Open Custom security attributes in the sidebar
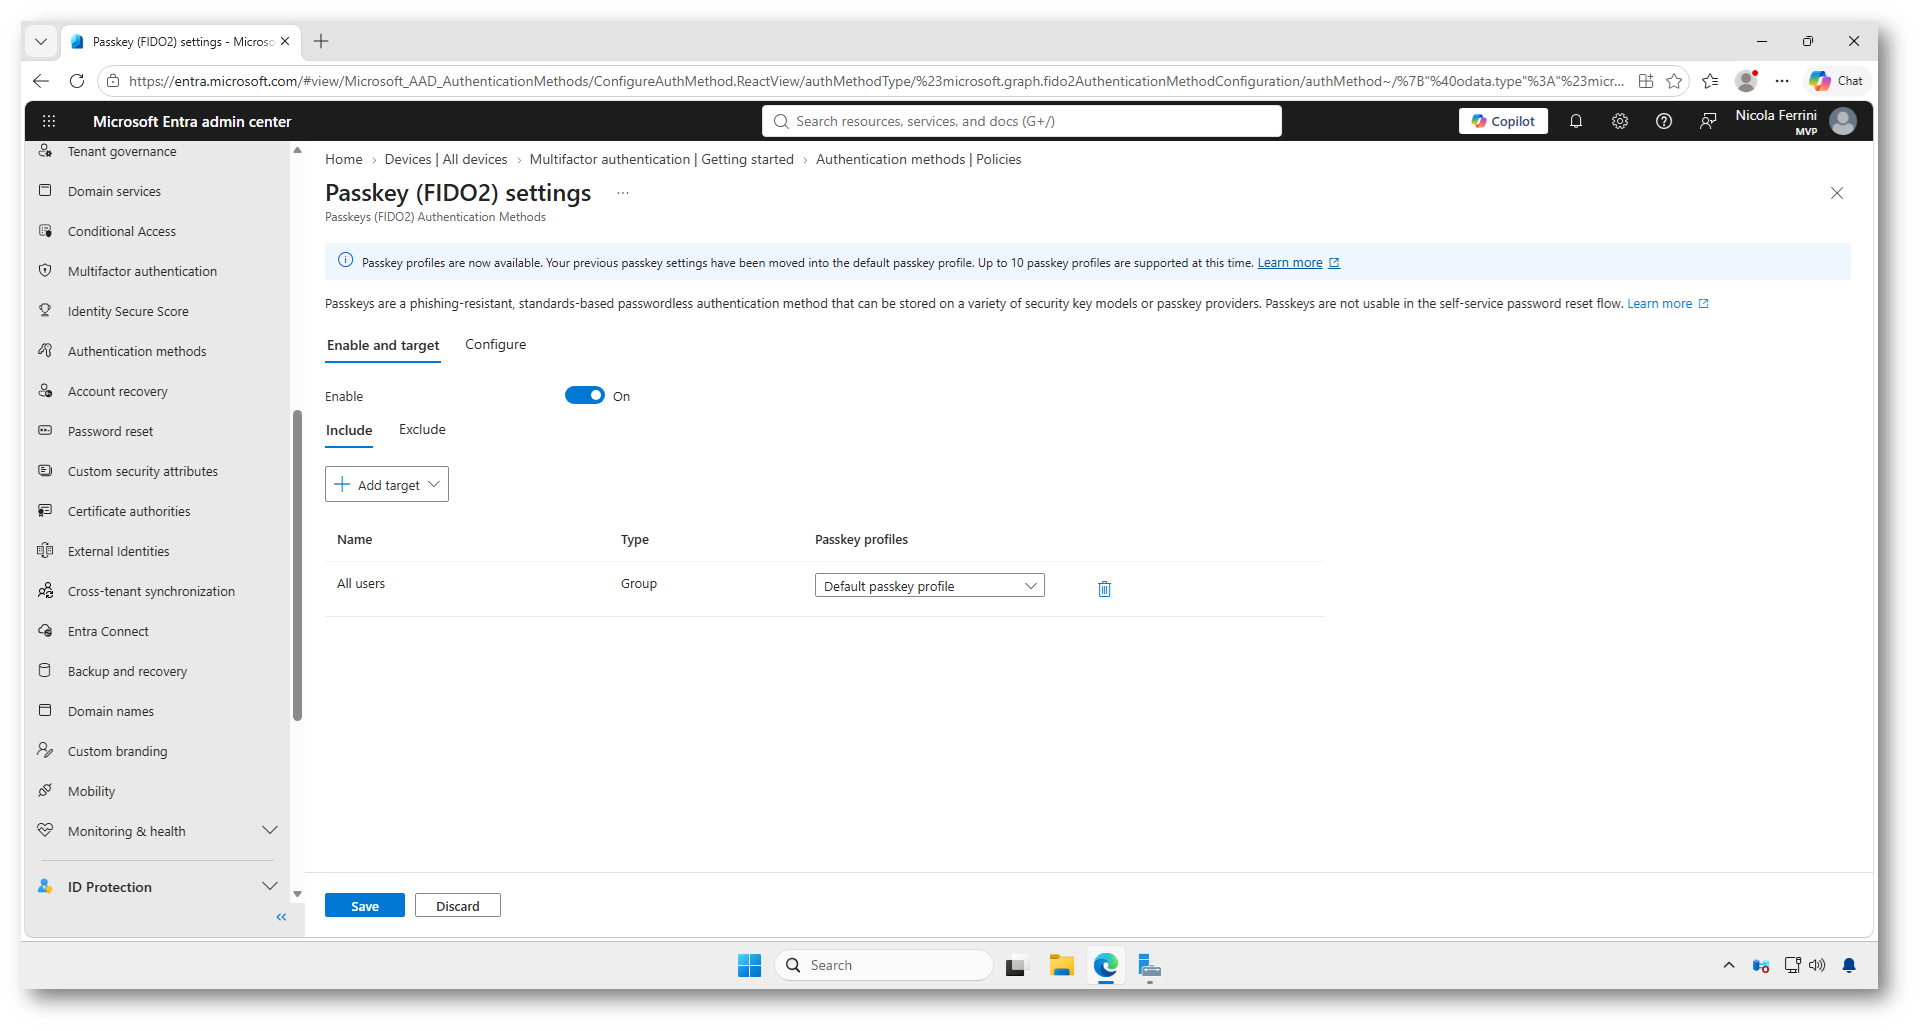Screen dimensions: 1920x1031 143,471
